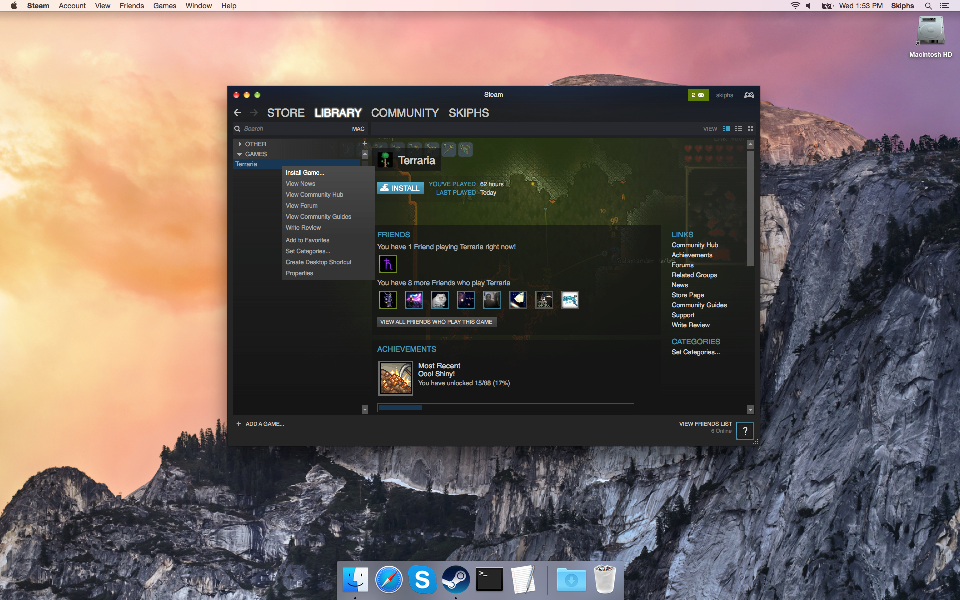Click the Terraria tree game icon

385,160
